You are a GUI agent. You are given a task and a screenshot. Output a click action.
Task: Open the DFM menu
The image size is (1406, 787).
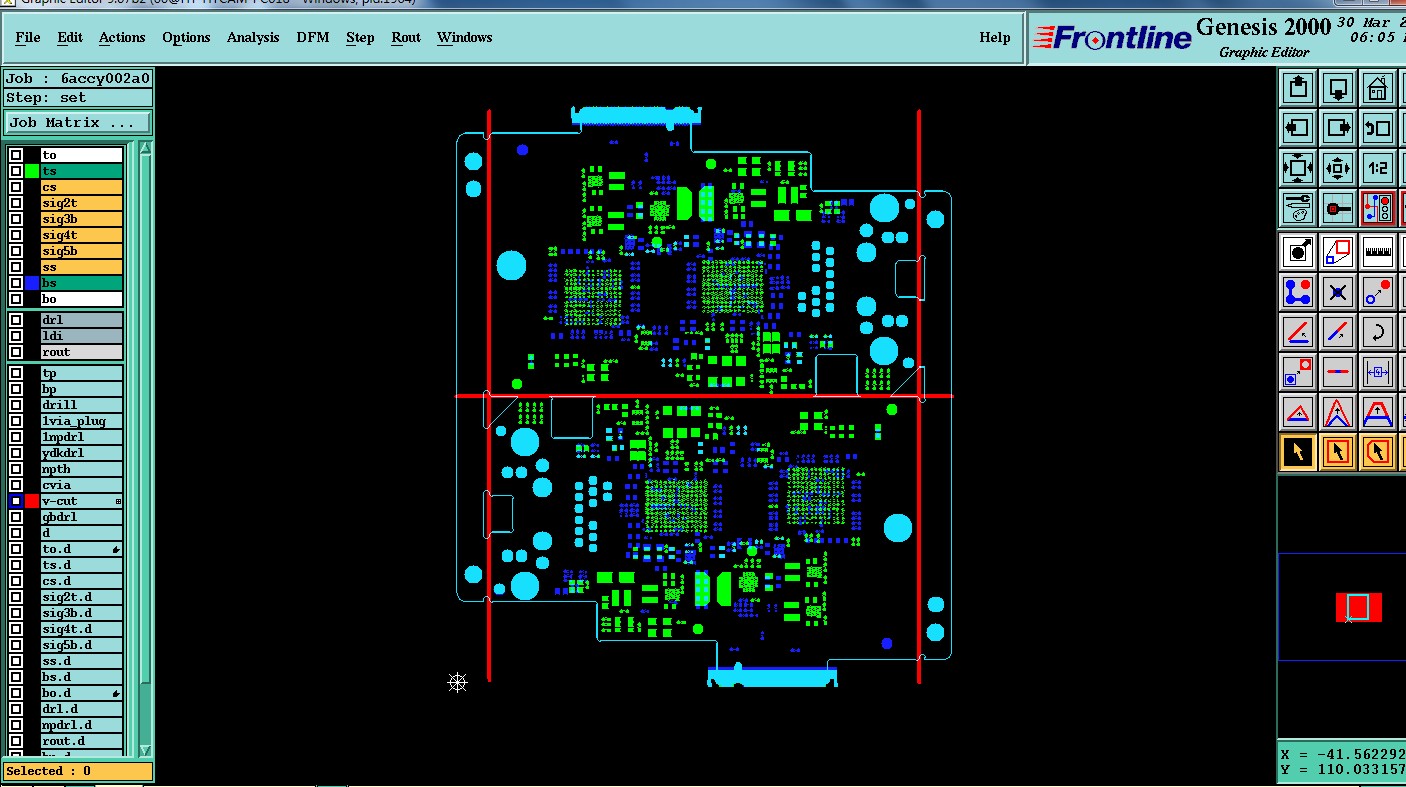click(313, 37)
